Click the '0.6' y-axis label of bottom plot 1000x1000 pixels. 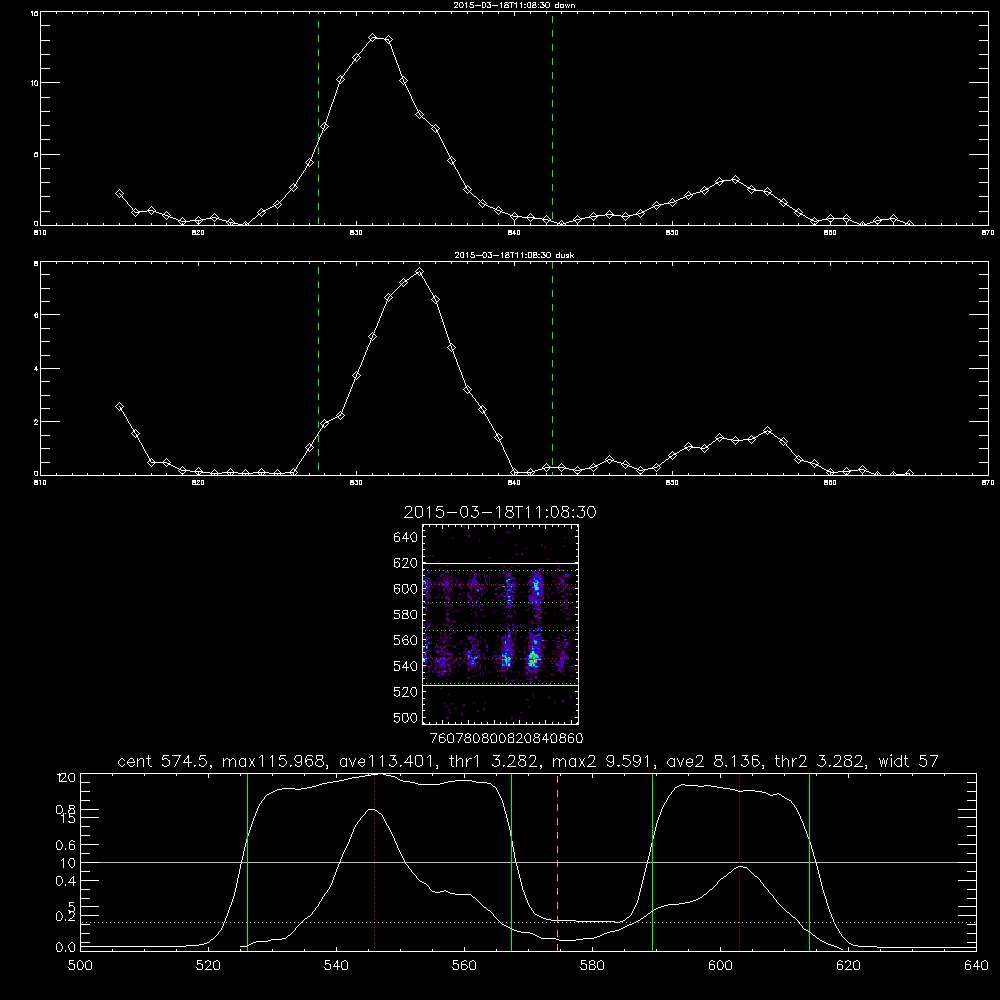66,845
